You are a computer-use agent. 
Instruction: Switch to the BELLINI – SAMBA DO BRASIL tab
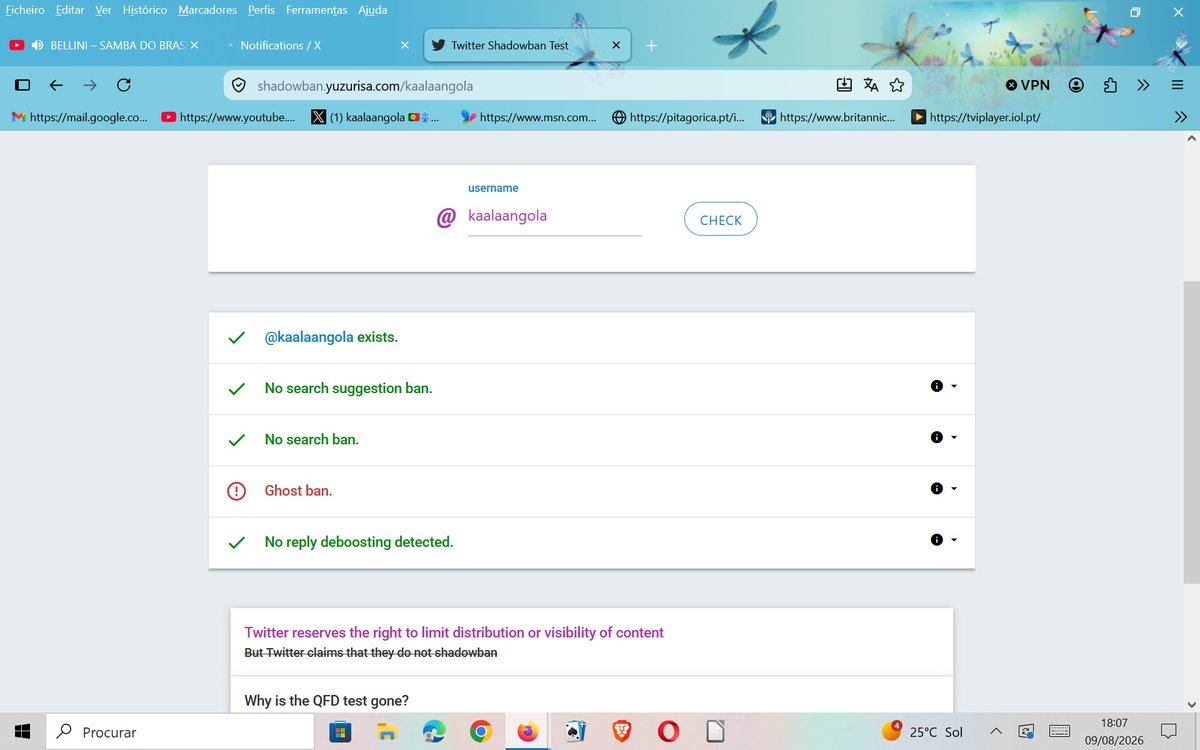pos(104,45)
